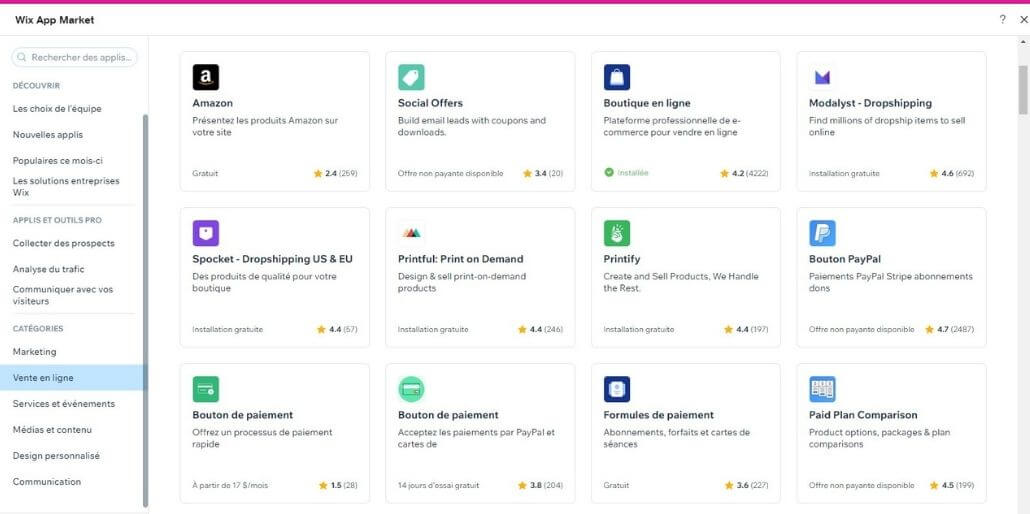The height and width of the screenshot is (514, 1030).
Task: Click the green card icon of 17 $/mois Bouton de paiement
Action: click(x=206, y=389)
